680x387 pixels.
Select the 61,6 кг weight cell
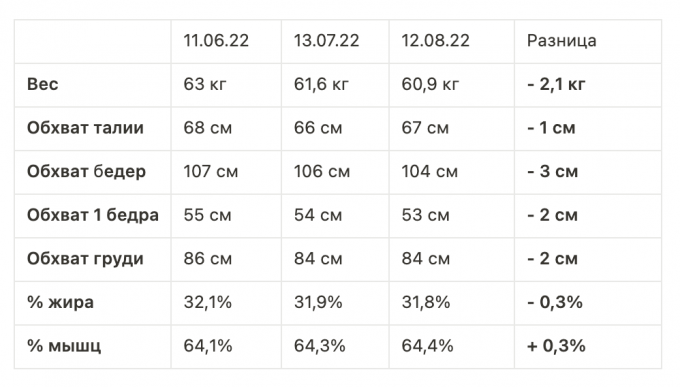coord(321,84)
